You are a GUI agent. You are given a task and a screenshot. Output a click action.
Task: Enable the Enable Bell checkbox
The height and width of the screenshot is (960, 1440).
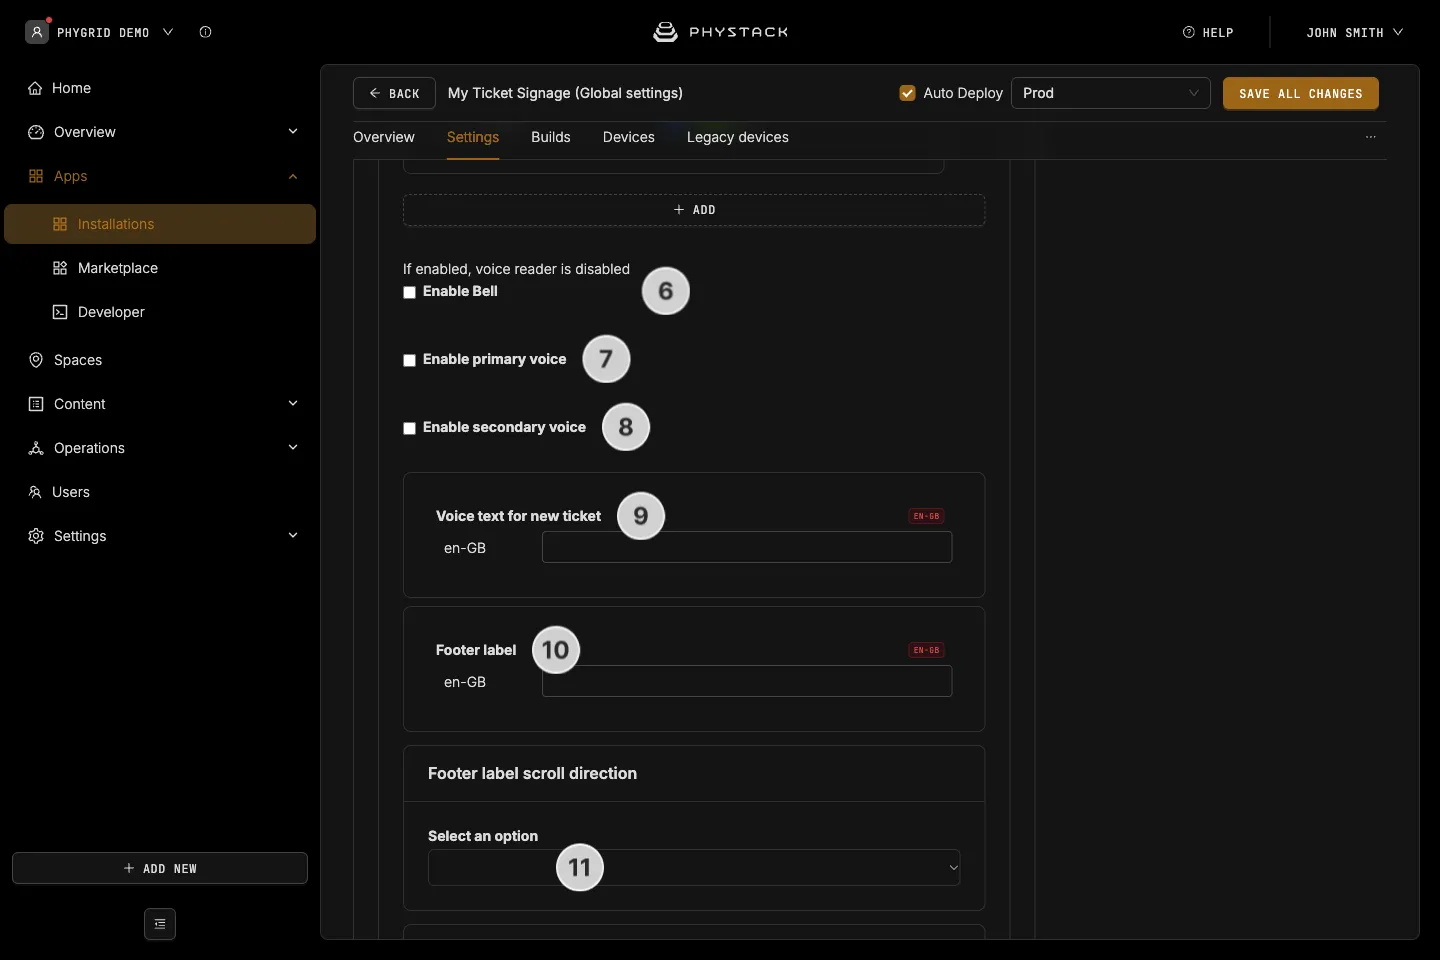pos(409,292)
